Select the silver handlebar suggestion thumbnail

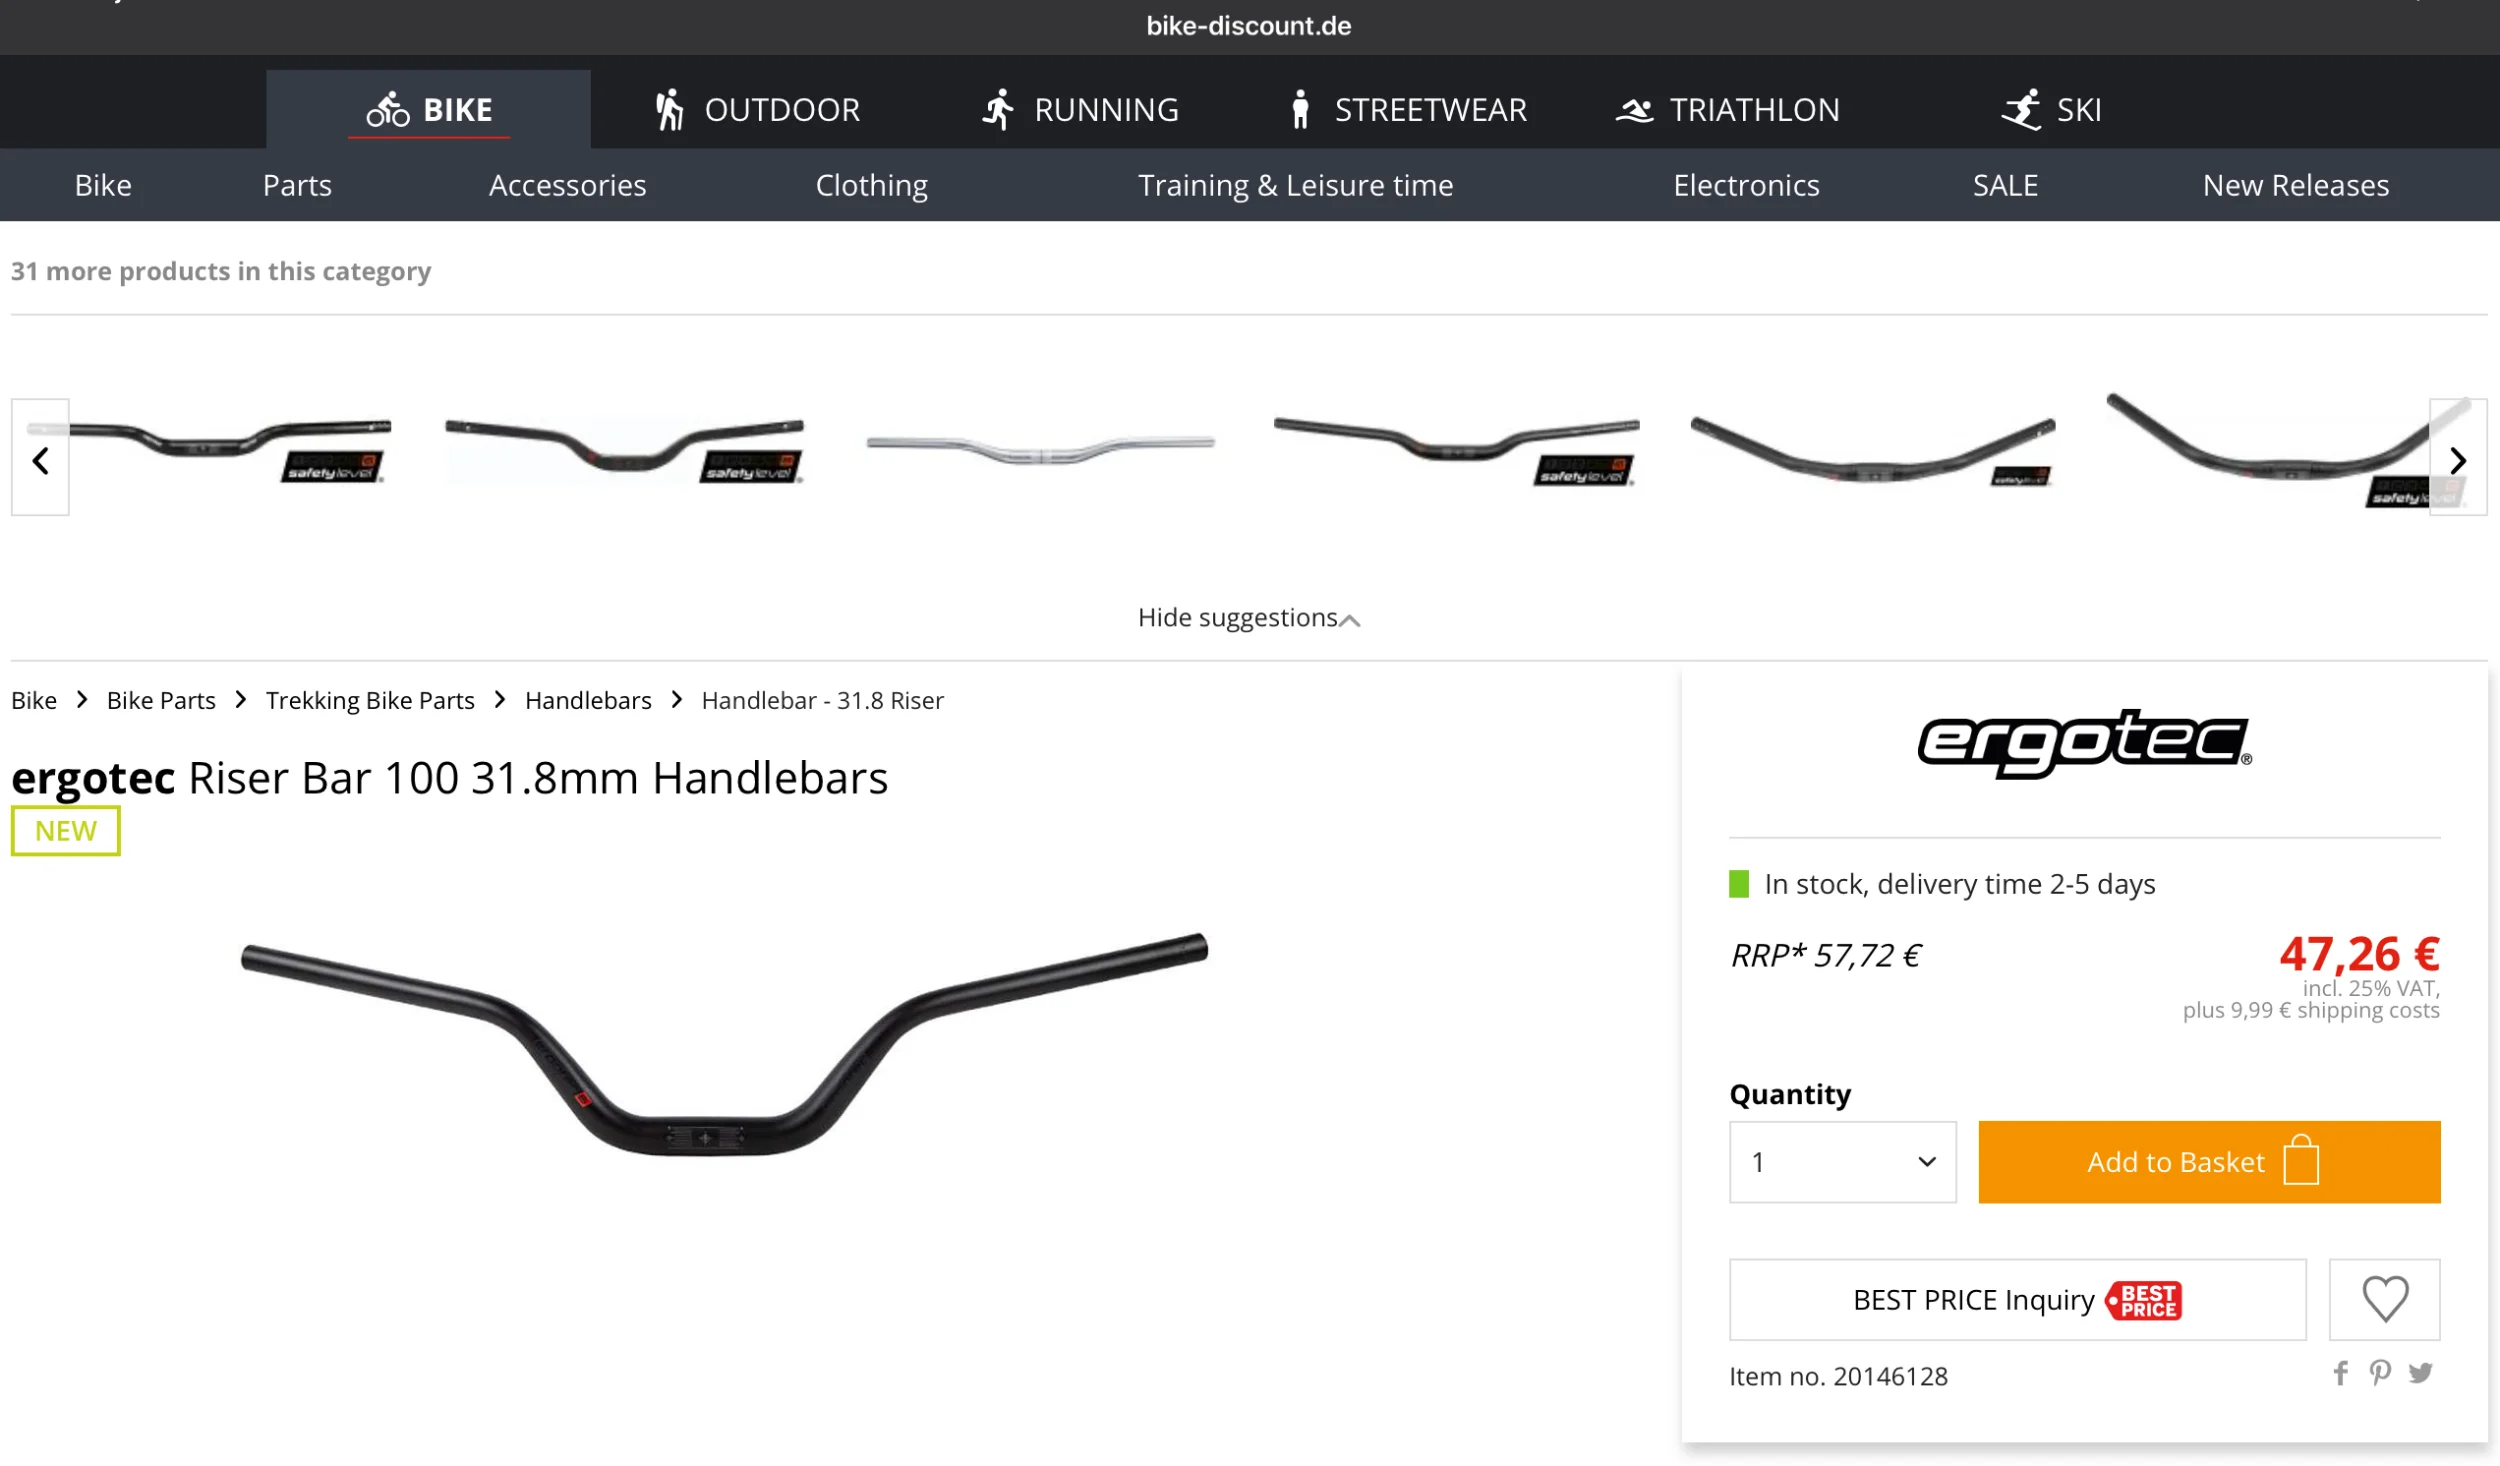[x=1040, y=448]
